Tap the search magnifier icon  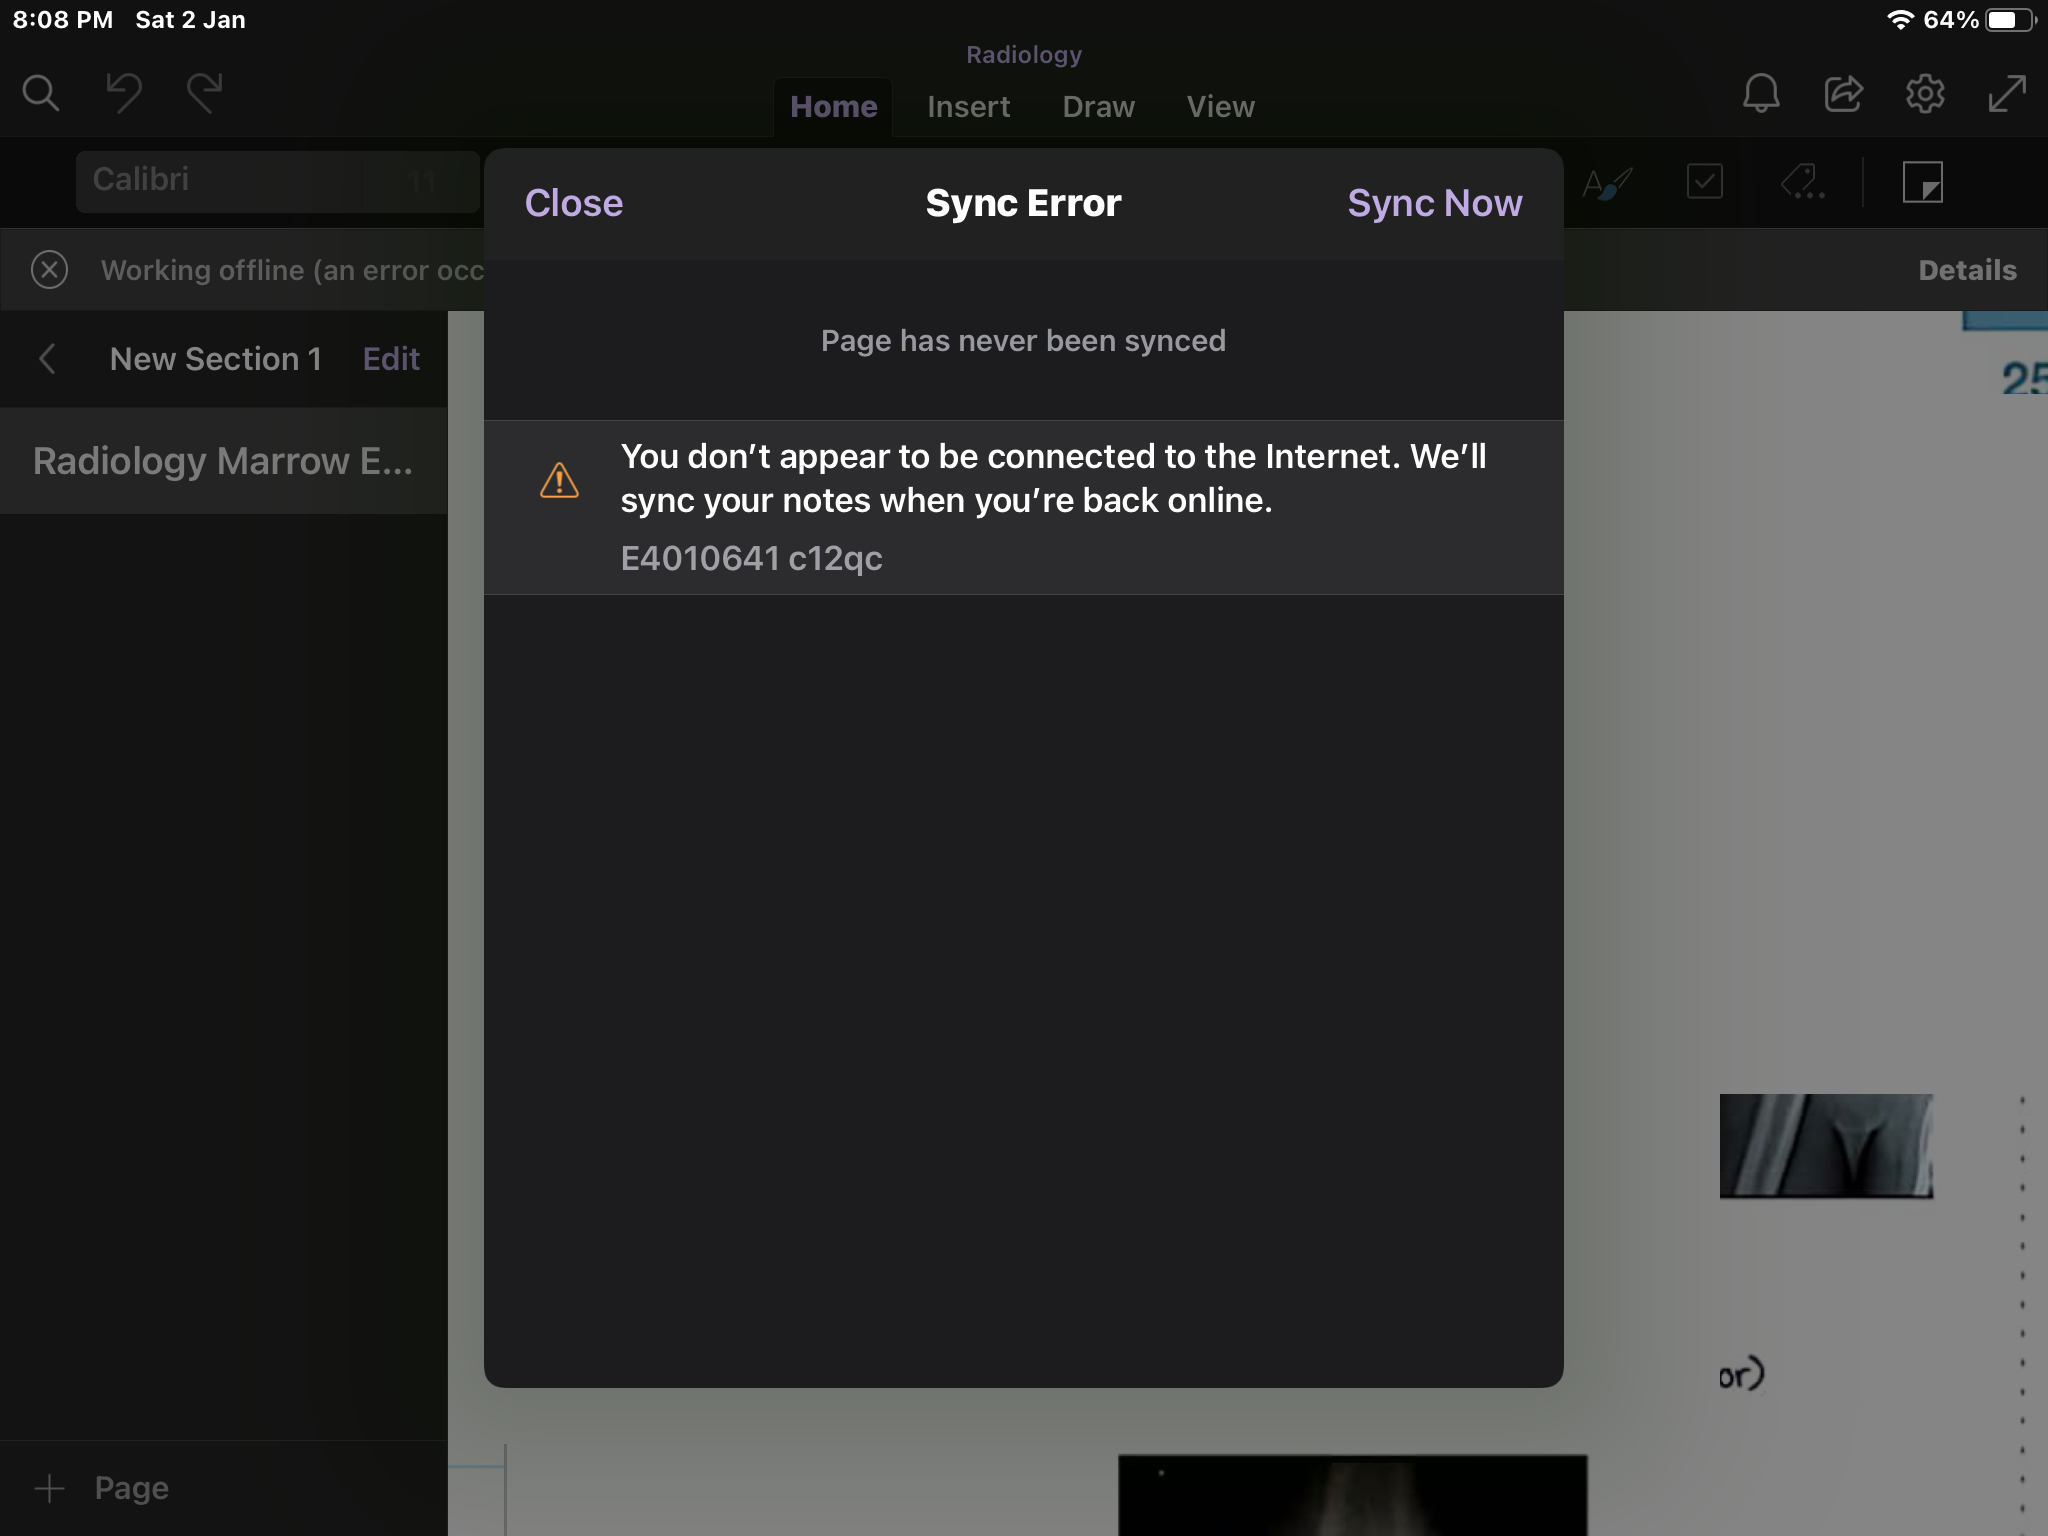tap(41, 93)
